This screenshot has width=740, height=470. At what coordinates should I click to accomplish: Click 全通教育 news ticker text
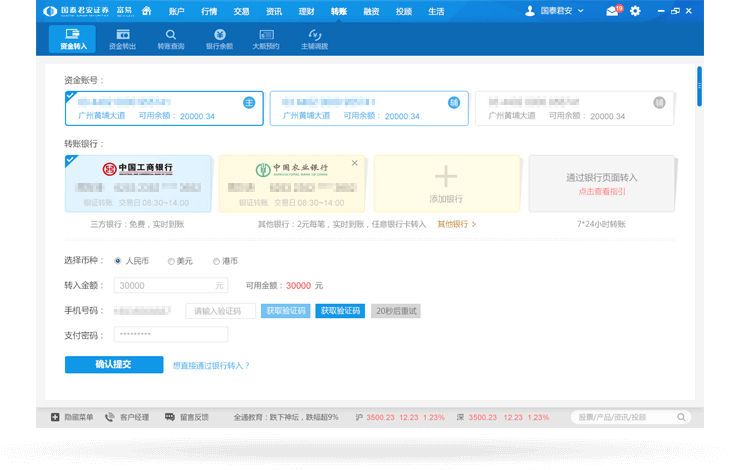286,417
